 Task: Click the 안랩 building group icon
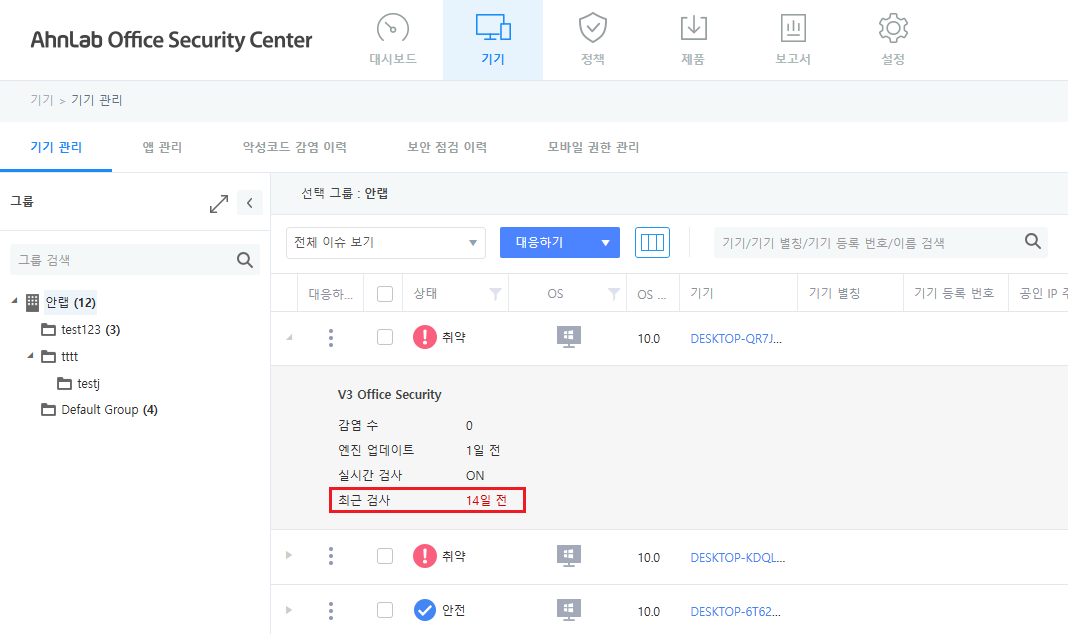(32, 302)
